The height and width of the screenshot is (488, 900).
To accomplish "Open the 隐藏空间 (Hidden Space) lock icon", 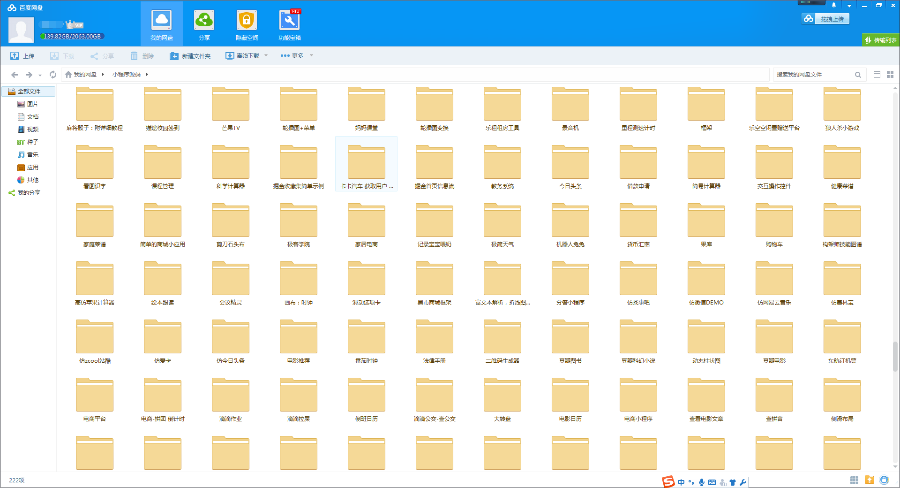I will [246, 23].
